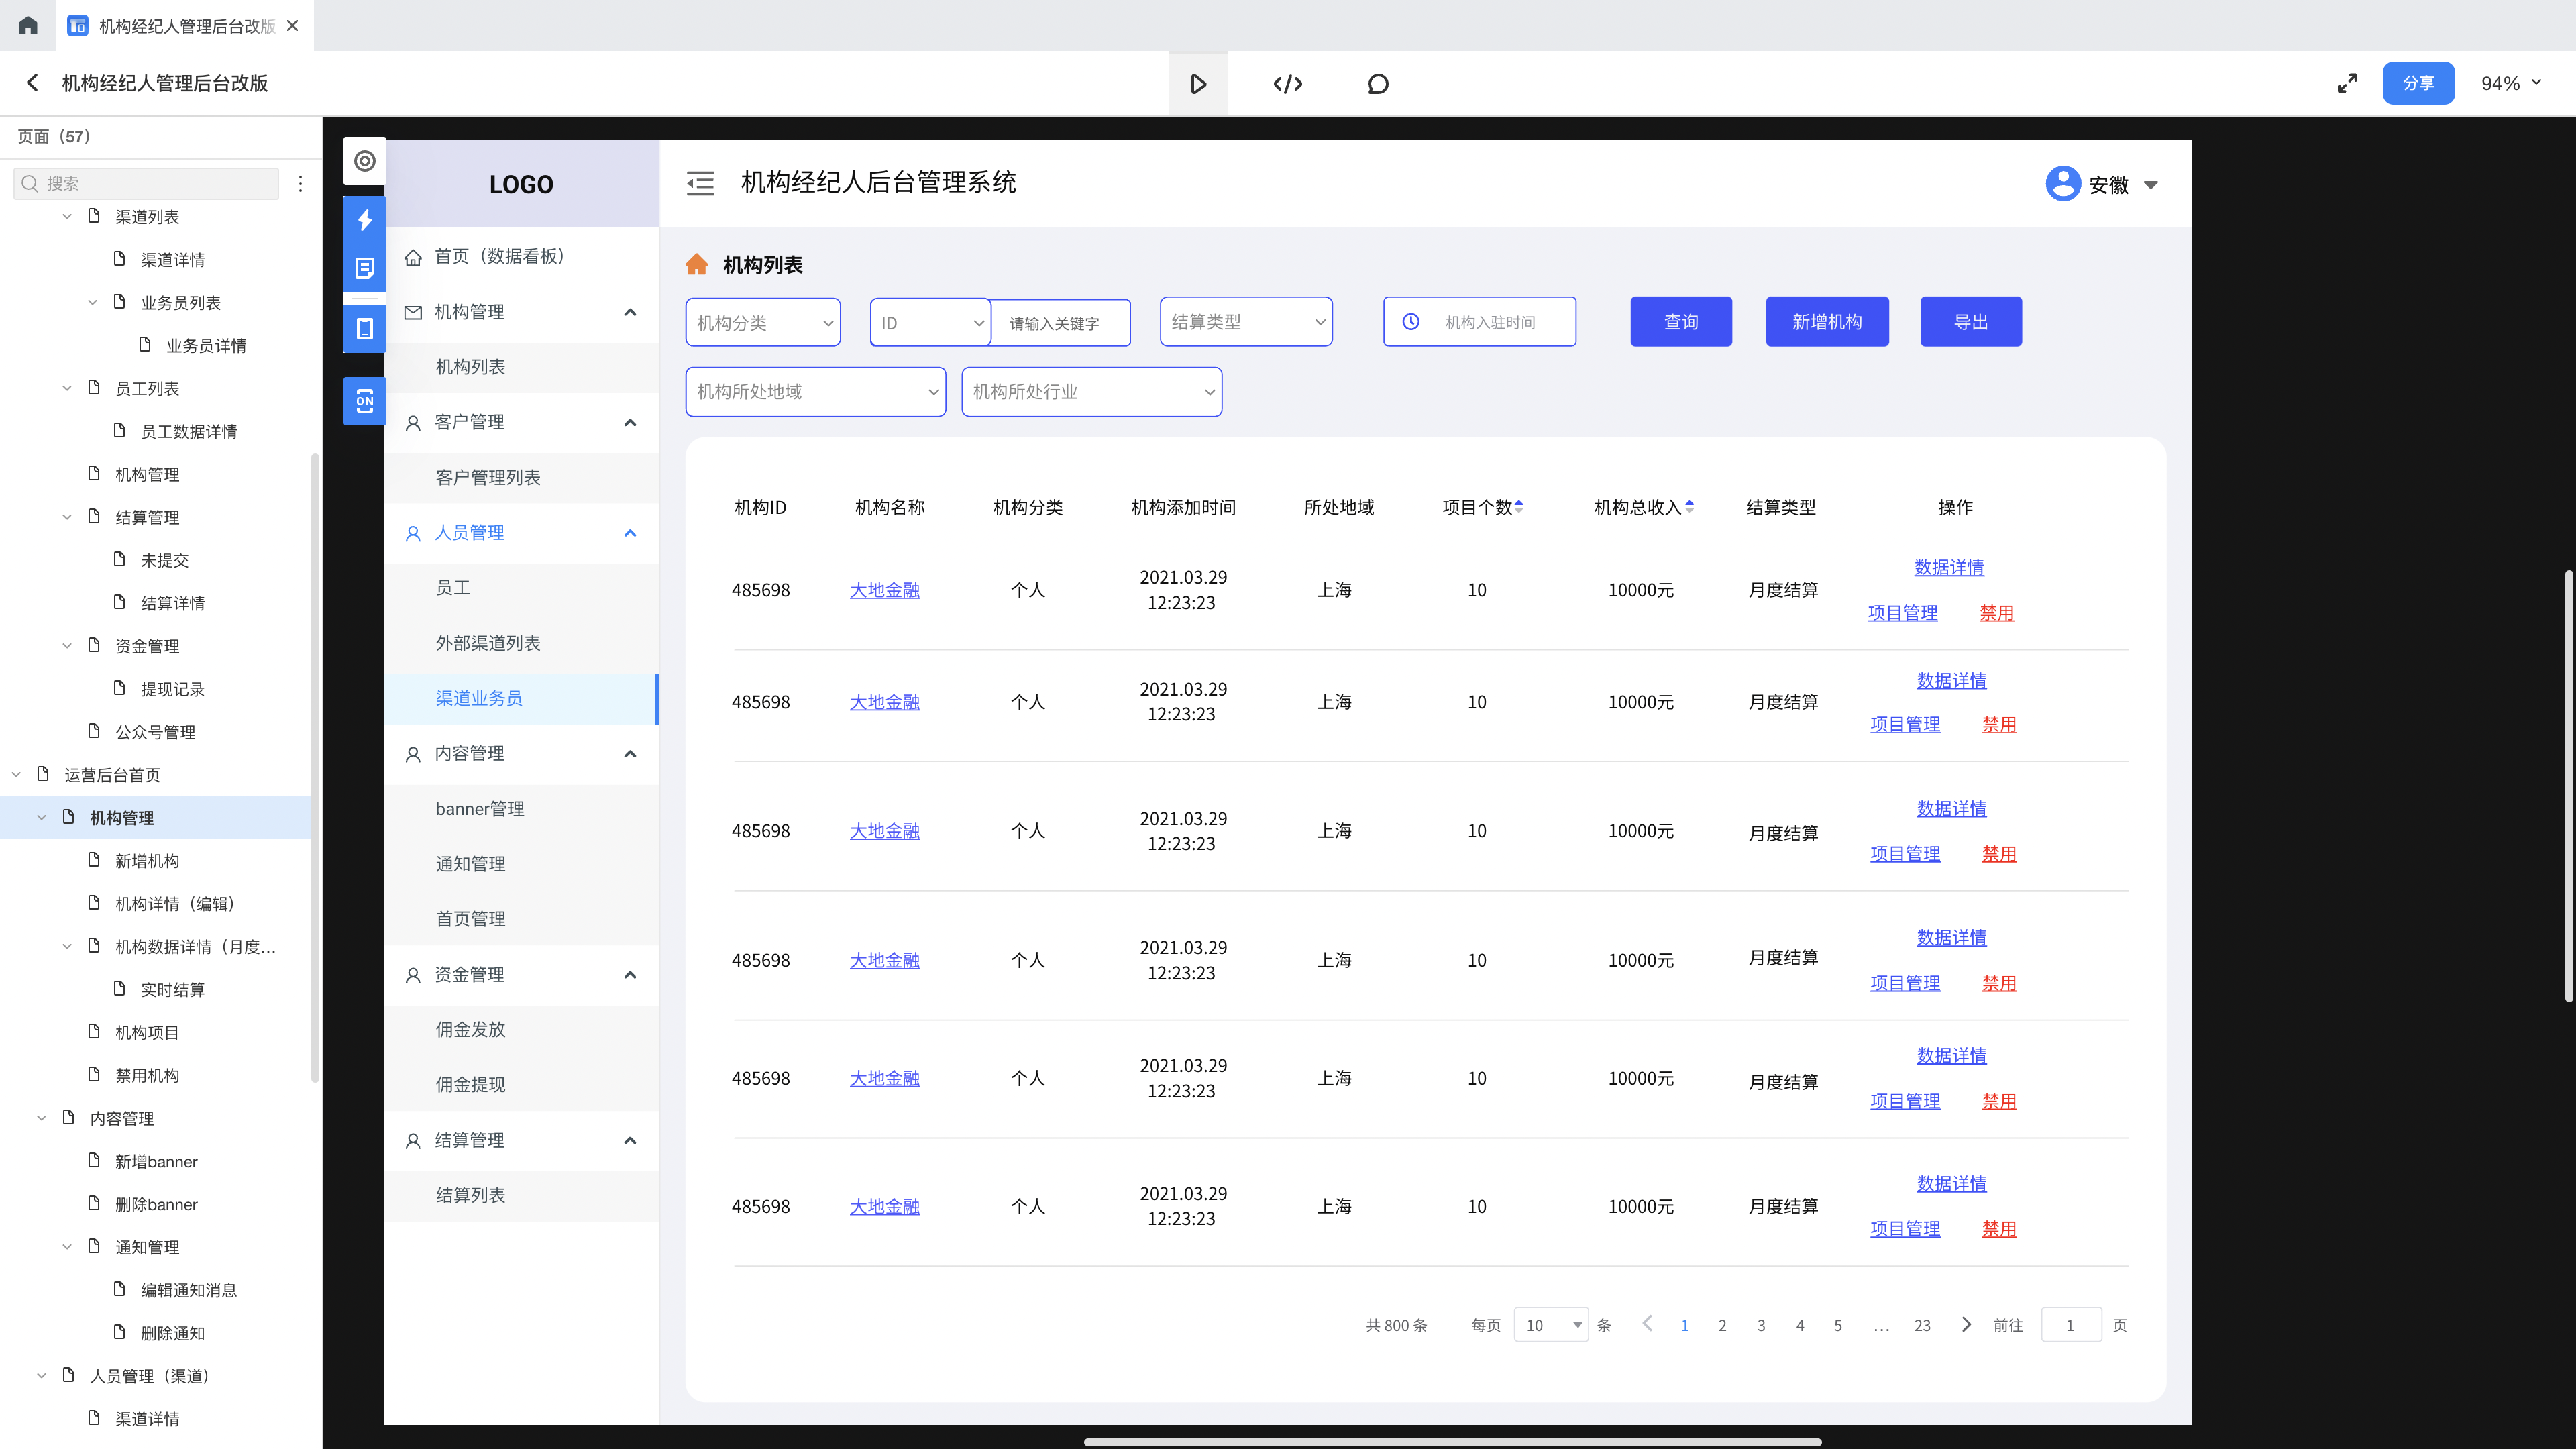Open the 机构分类 dropdown

point(763,323)
